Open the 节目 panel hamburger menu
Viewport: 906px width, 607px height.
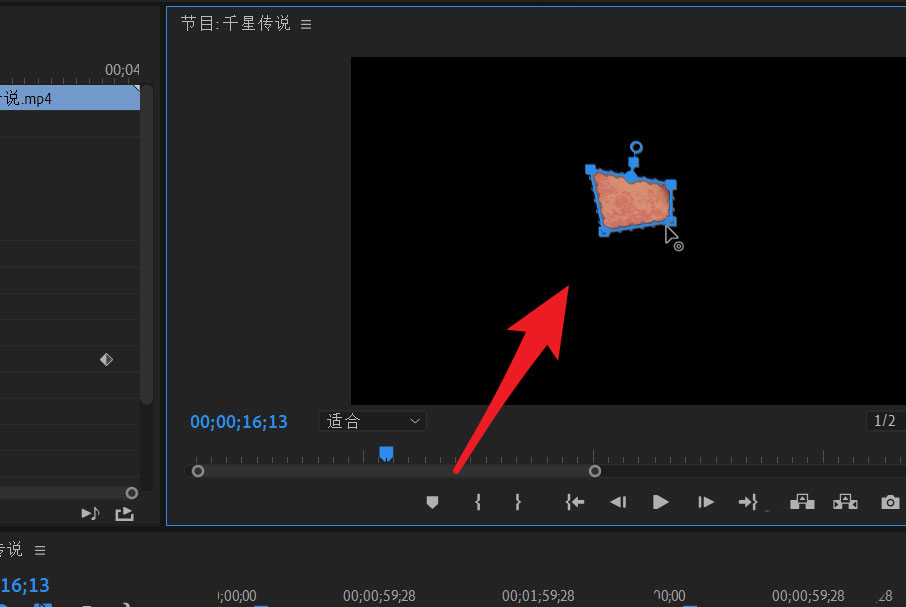point(306,24)
